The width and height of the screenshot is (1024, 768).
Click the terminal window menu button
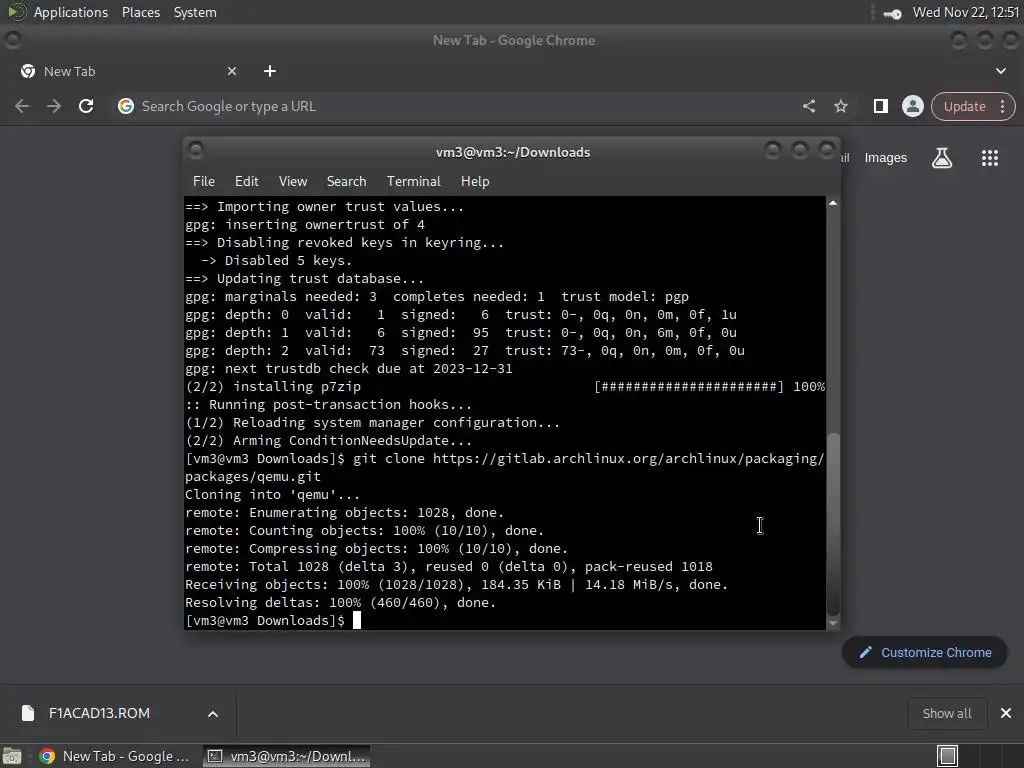coord(196,151)
